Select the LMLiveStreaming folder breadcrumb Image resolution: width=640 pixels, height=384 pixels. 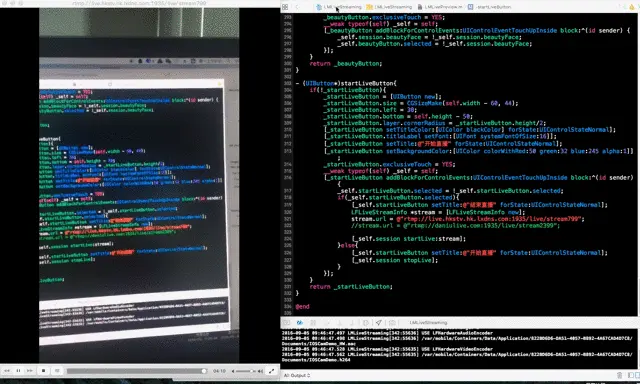(x=389, y=7)
